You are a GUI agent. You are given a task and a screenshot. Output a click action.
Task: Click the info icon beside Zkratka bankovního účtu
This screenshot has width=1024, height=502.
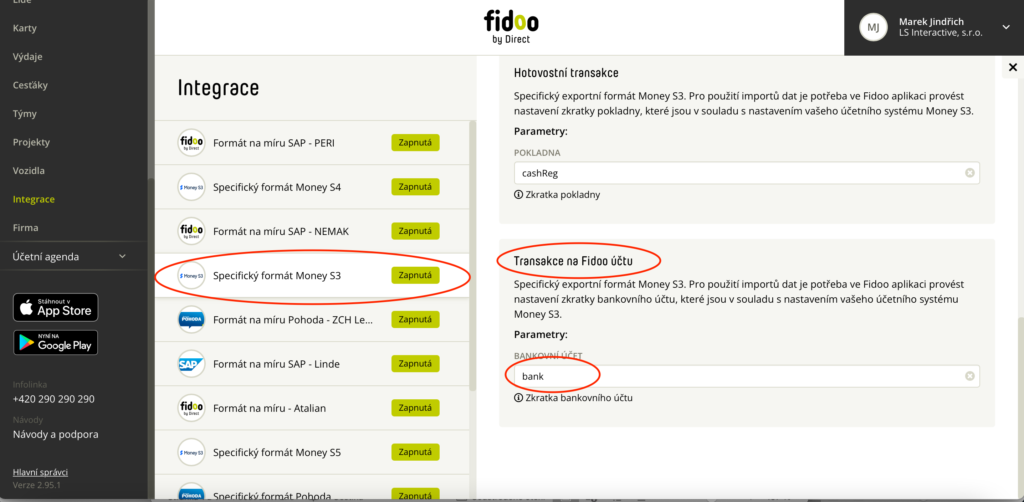[519, 398]
